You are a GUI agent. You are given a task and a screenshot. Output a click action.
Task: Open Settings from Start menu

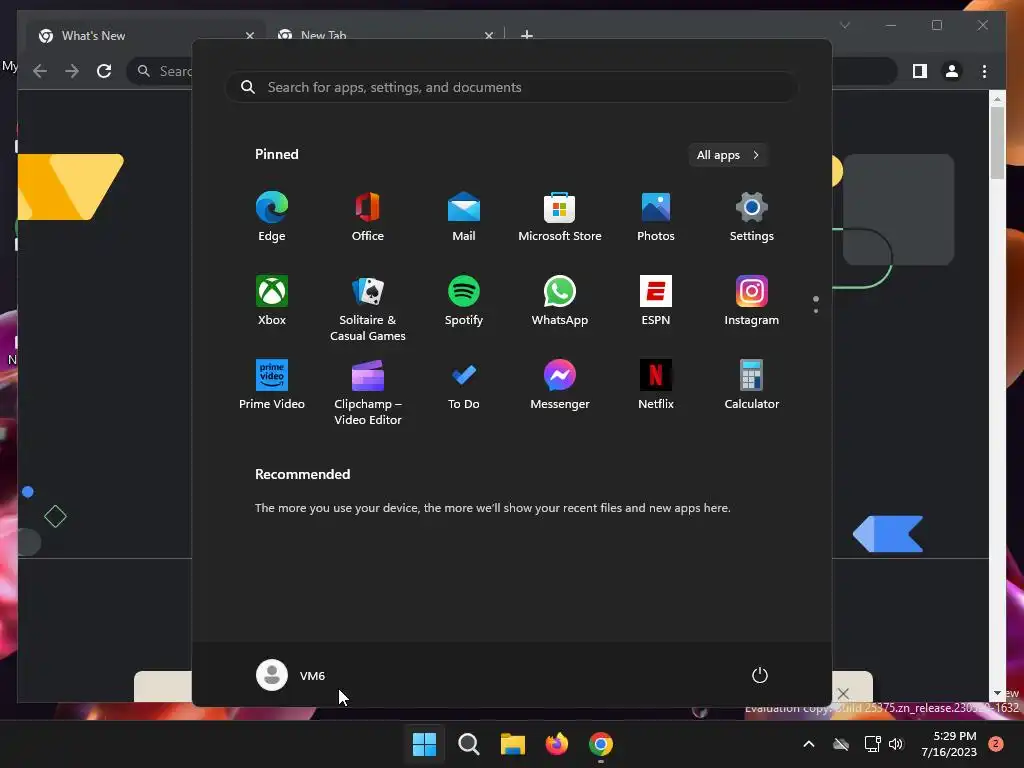(752, 217)
